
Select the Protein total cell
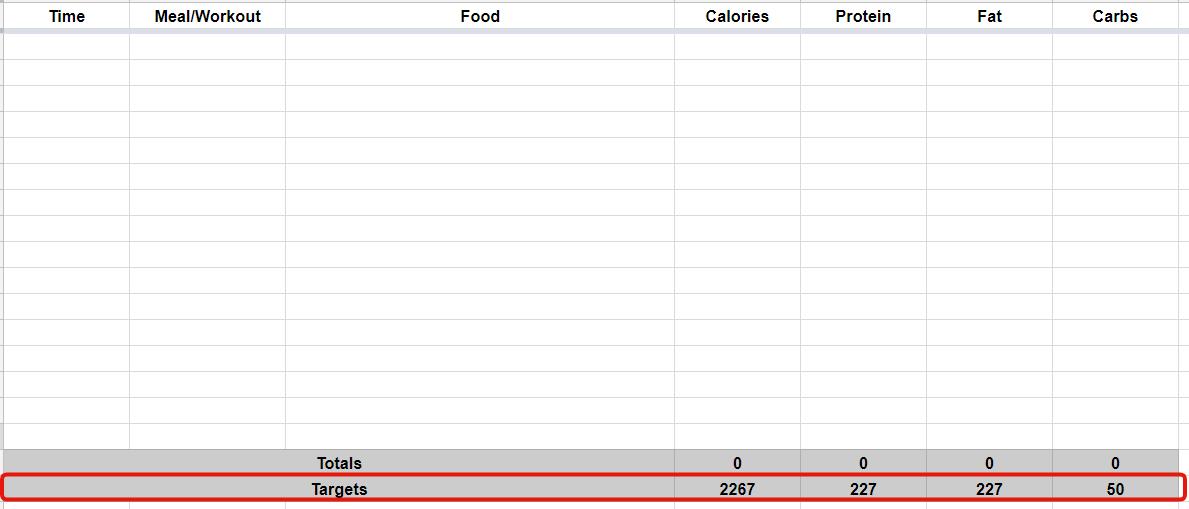click(863, 463)
